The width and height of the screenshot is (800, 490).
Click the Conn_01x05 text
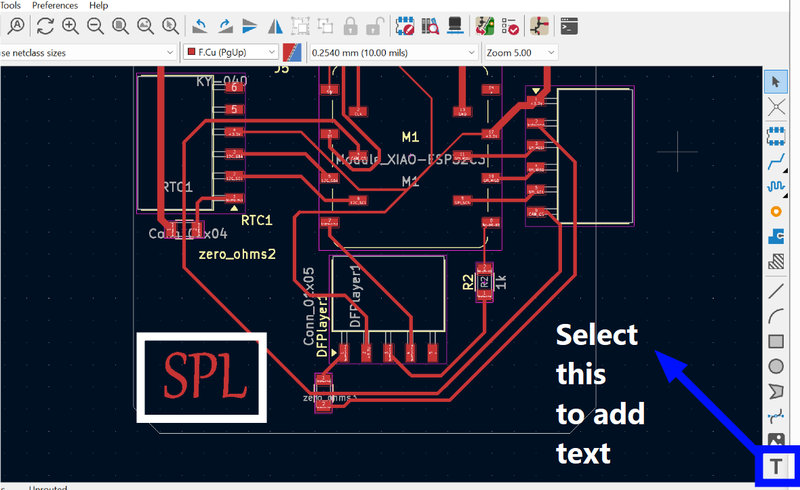[x=309, y=306]
